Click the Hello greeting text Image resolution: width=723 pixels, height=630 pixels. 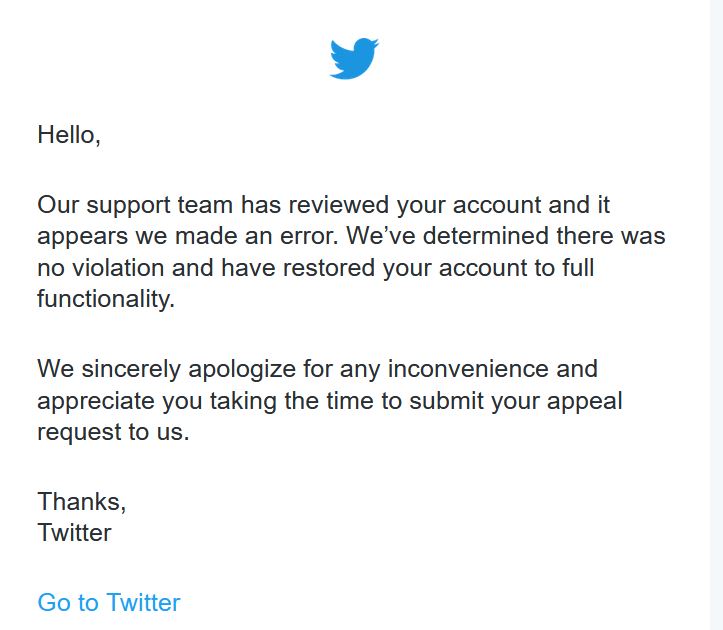coord(69,135)
